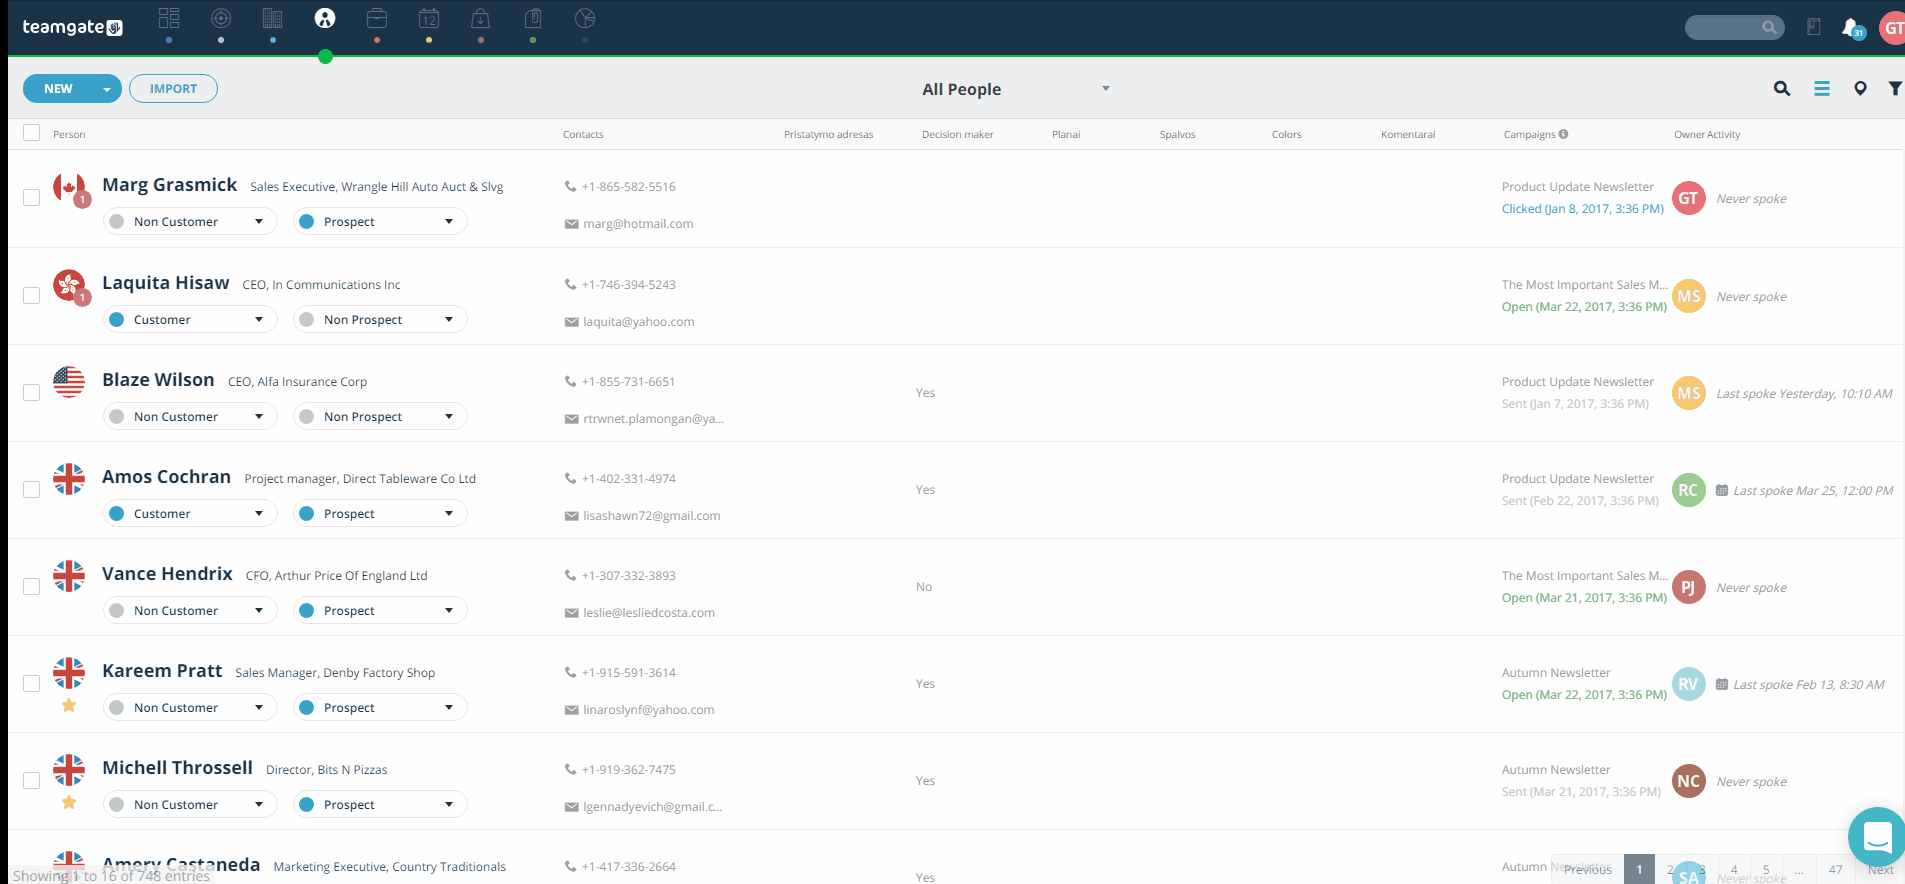The width and height of the screenshot is (1905, 884).
Task: Open Marg Grasmick's profile name link
Action: [170, 185]
